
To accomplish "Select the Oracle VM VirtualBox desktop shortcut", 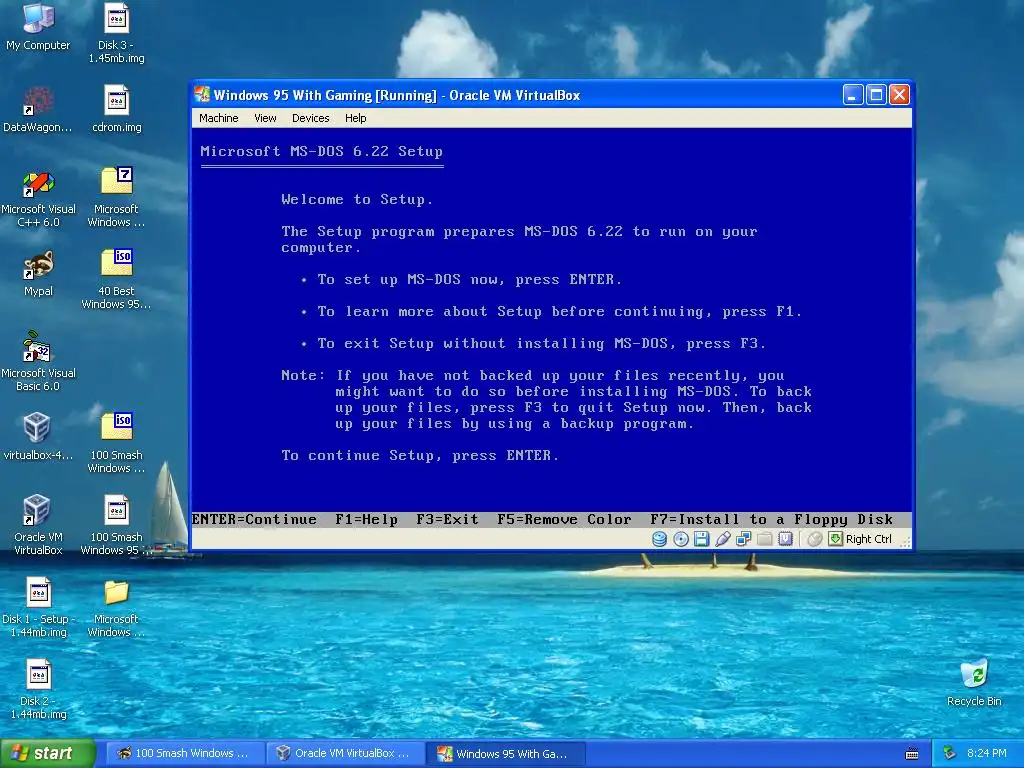I will click(38, 526).
